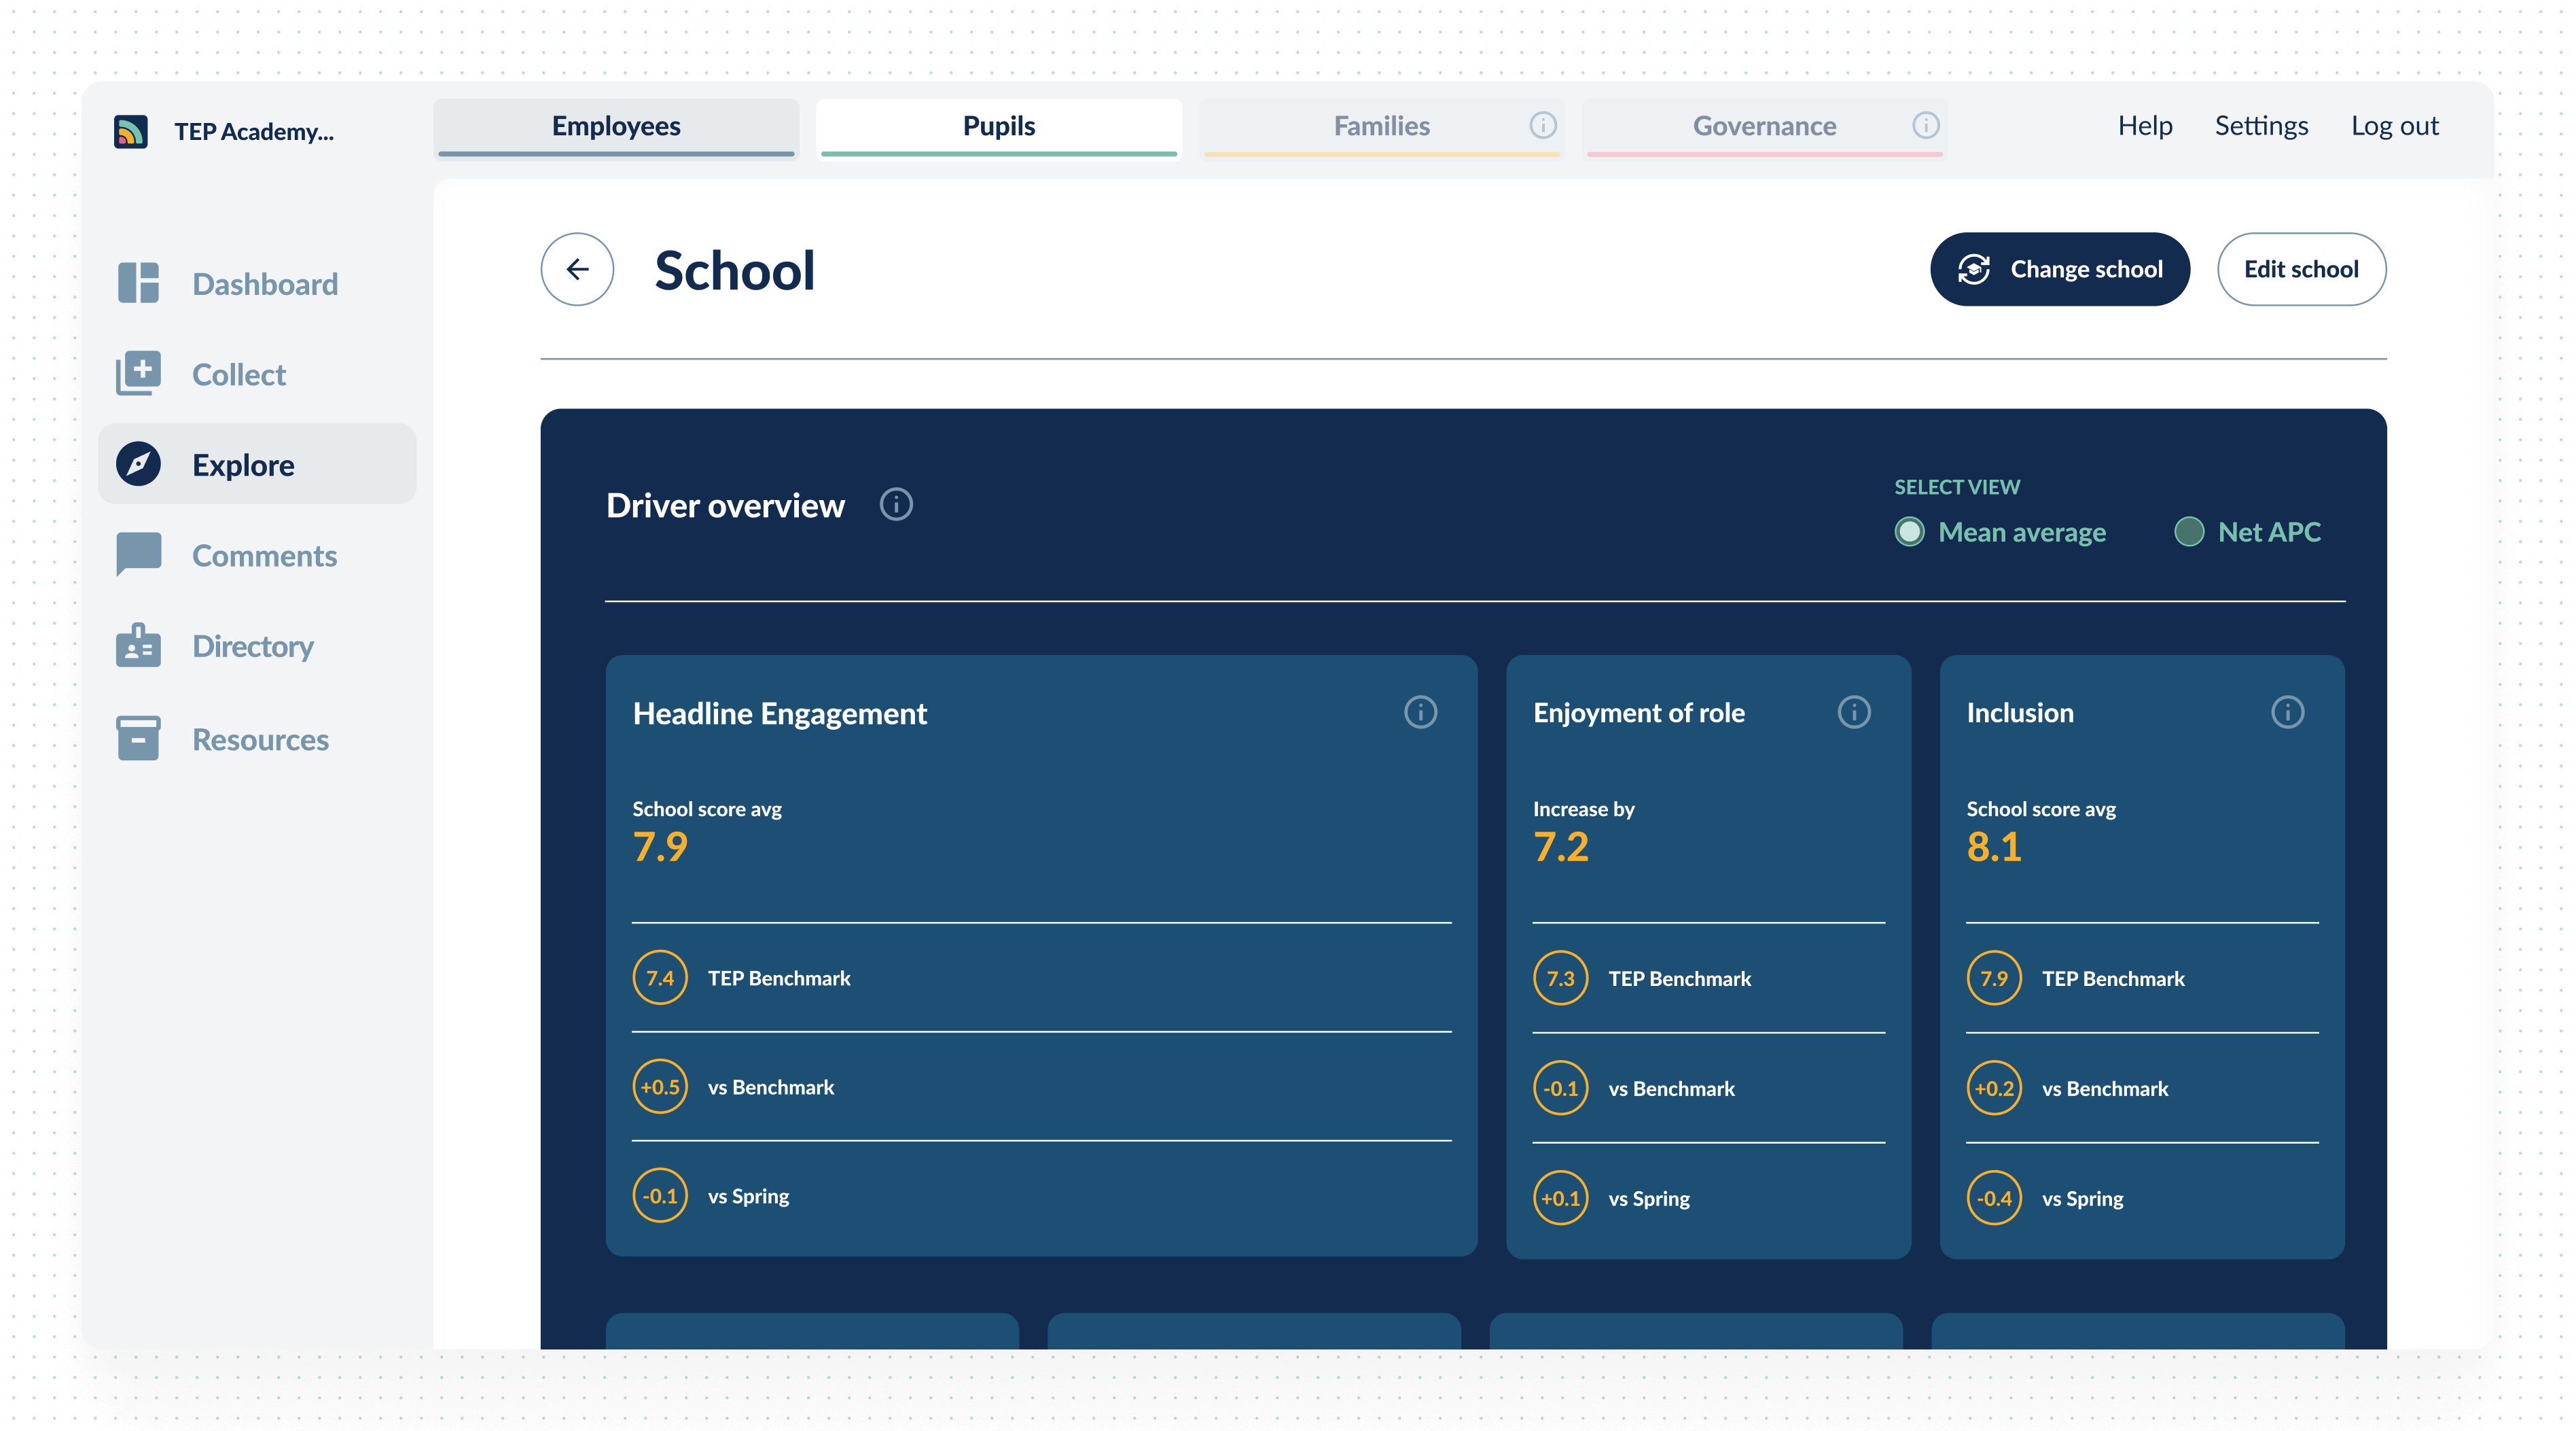The image size is (2576, 1431).
Task: Open the Explore menu item
Action: coord(258,464)
